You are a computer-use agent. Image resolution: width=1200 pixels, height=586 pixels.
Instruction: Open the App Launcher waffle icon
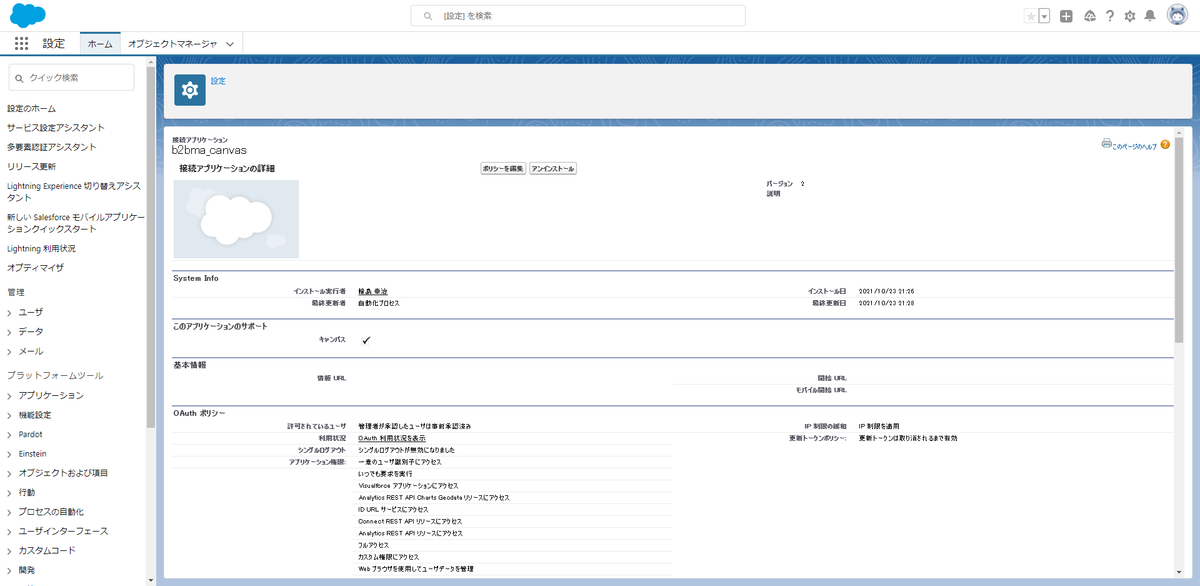20,42
